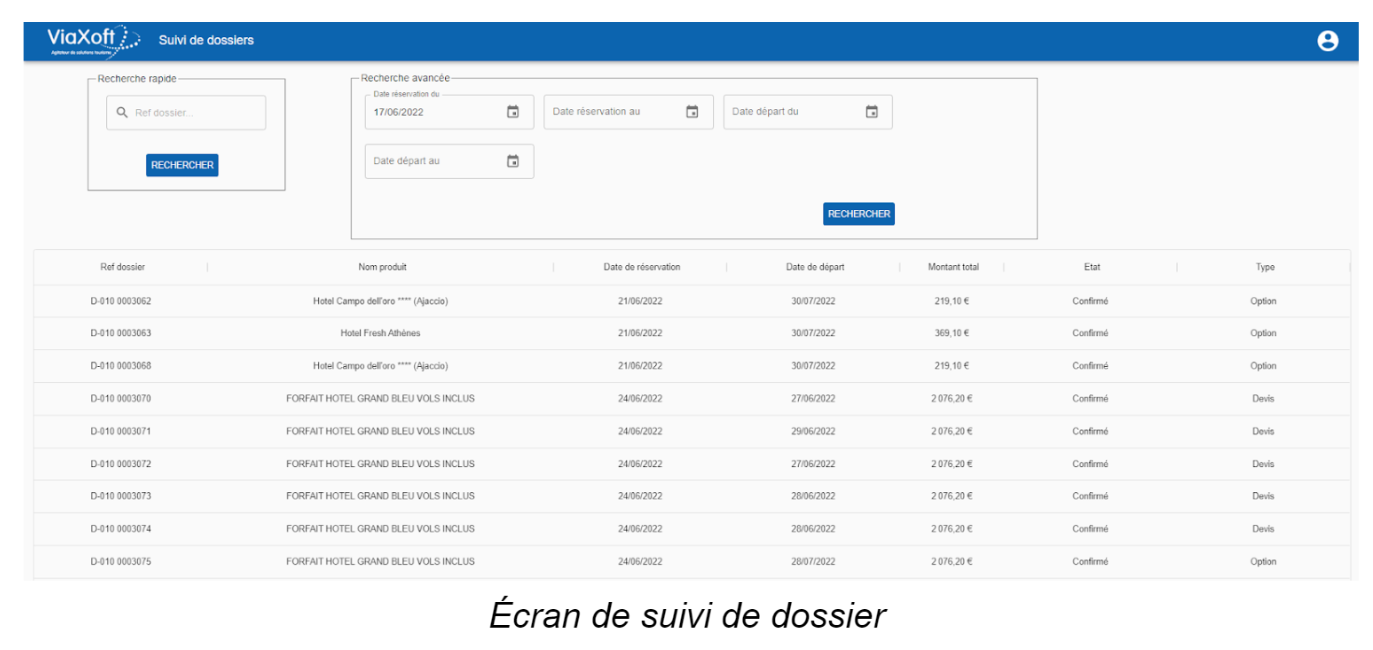Click the Hotel Fresh Athènes product name
This screenshot has height=650, width=1373.
pos(380,333)
